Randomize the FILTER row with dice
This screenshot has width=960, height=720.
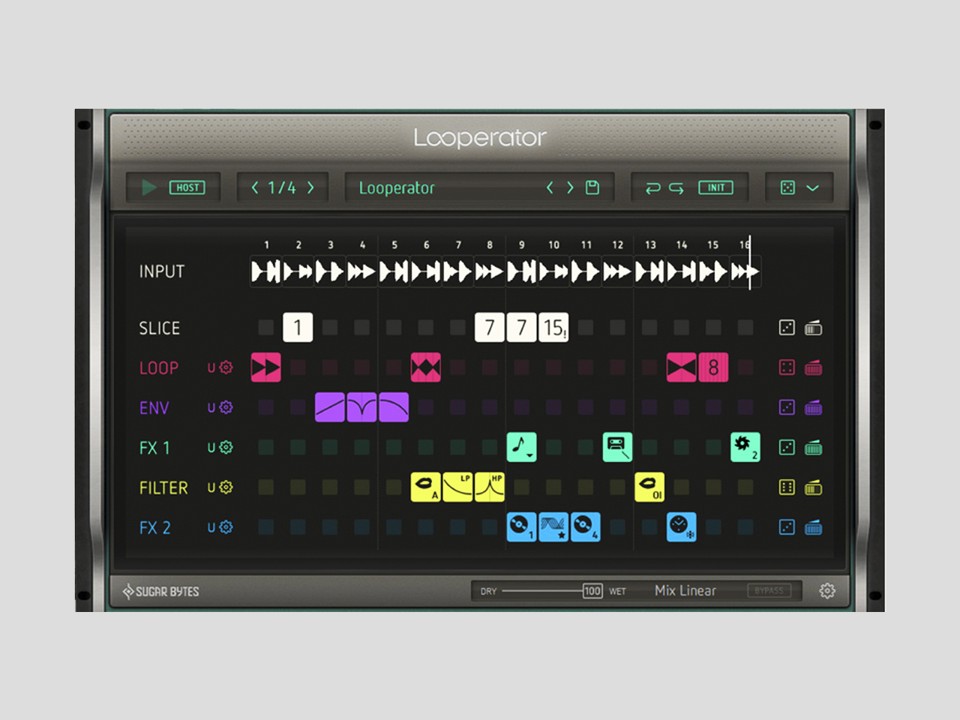point(787,487)
